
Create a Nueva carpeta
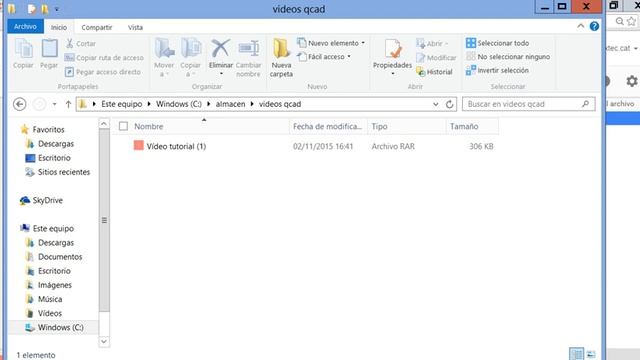click(x=281, y=57)
